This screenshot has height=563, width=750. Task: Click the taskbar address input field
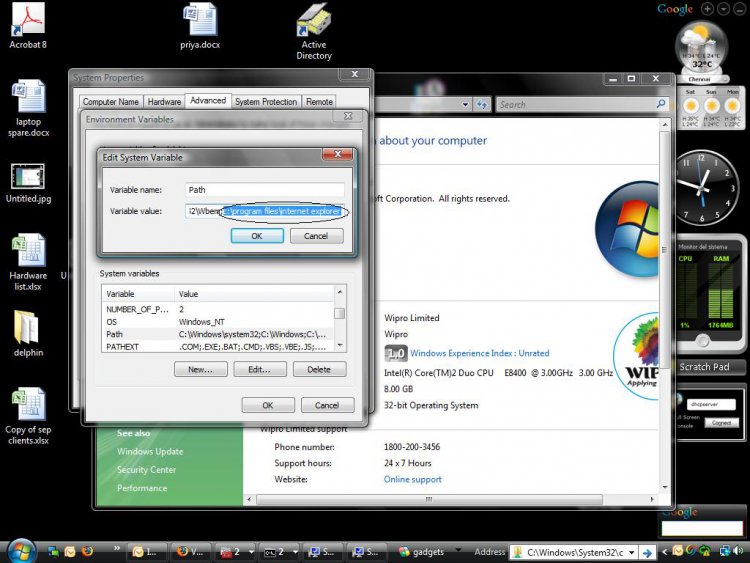click(574, 552)
